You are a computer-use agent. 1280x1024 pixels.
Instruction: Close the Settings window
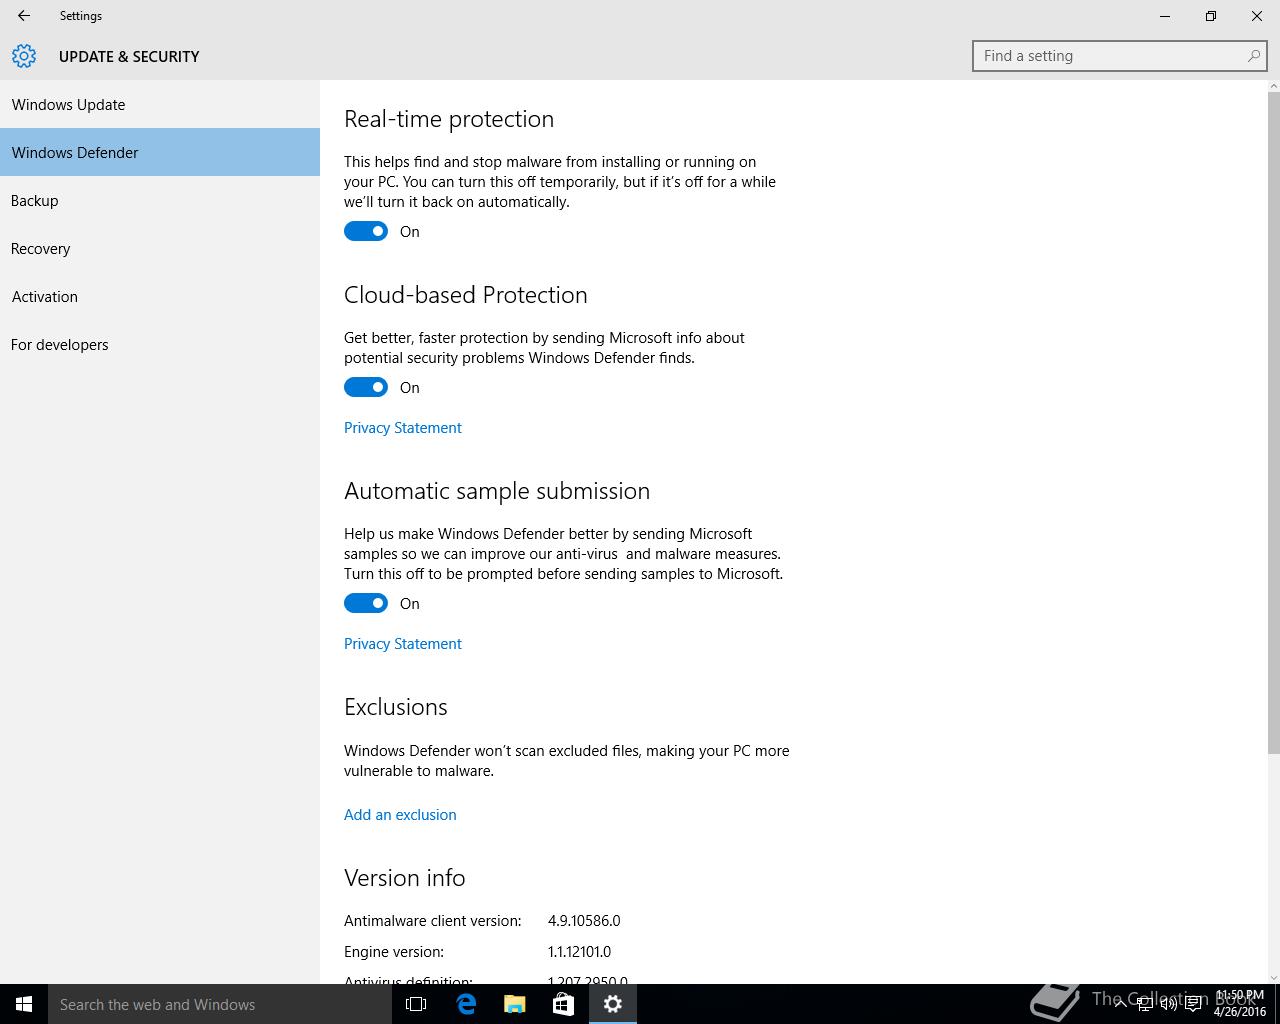coord(1257,16)
